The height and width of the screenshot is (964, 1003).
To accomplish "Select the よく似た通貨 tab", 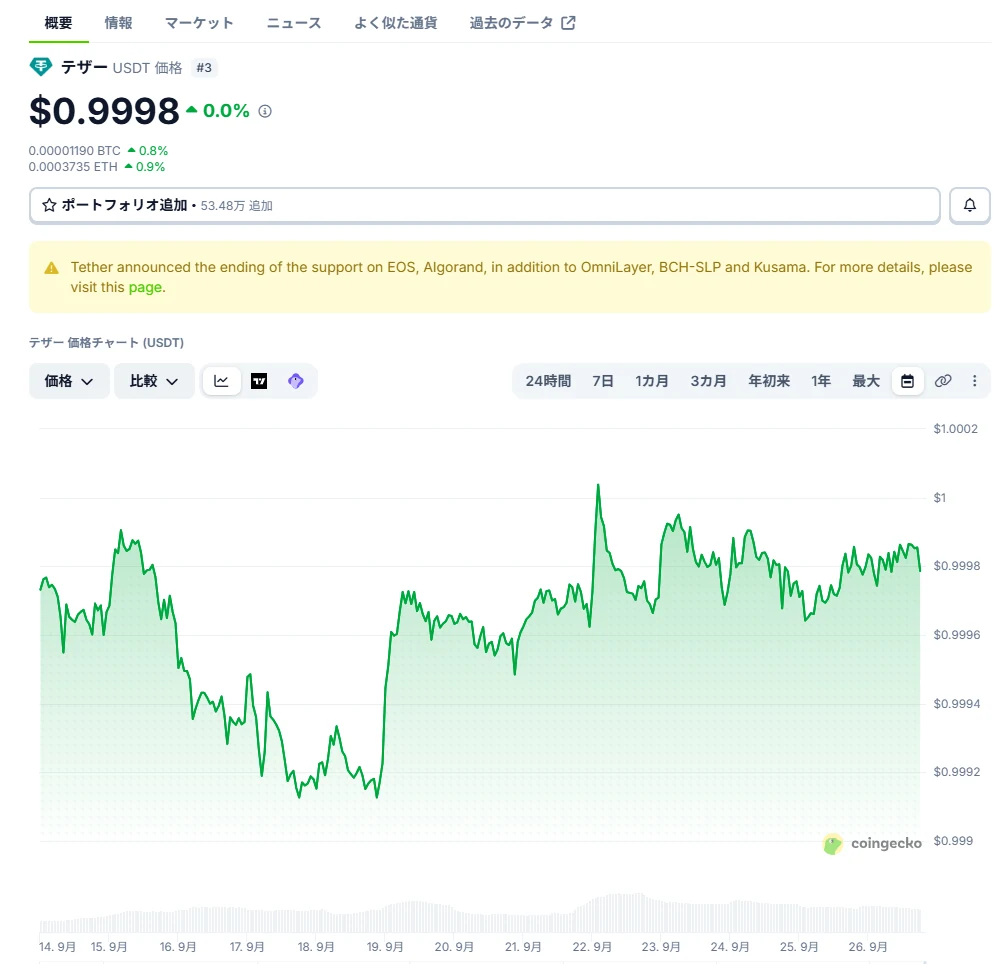I will (395, 23).
